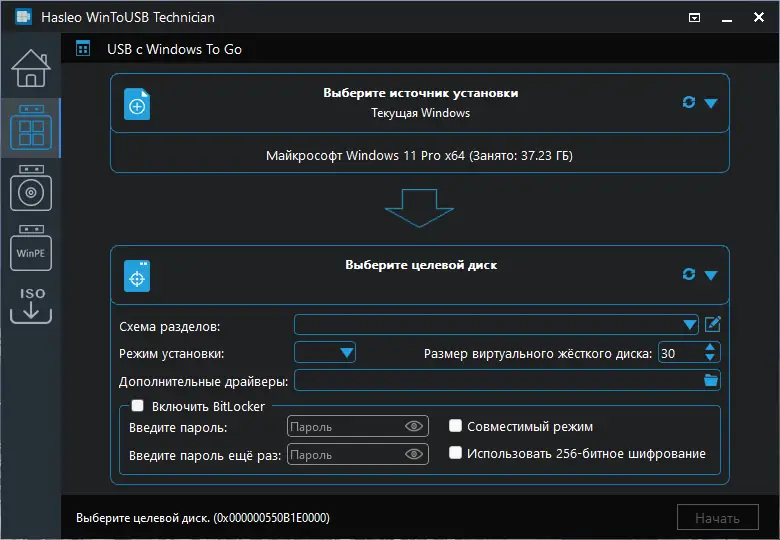Open the ISO download sidebar icon
Viewport: 780px width, 540px height.
click(30, 305)
